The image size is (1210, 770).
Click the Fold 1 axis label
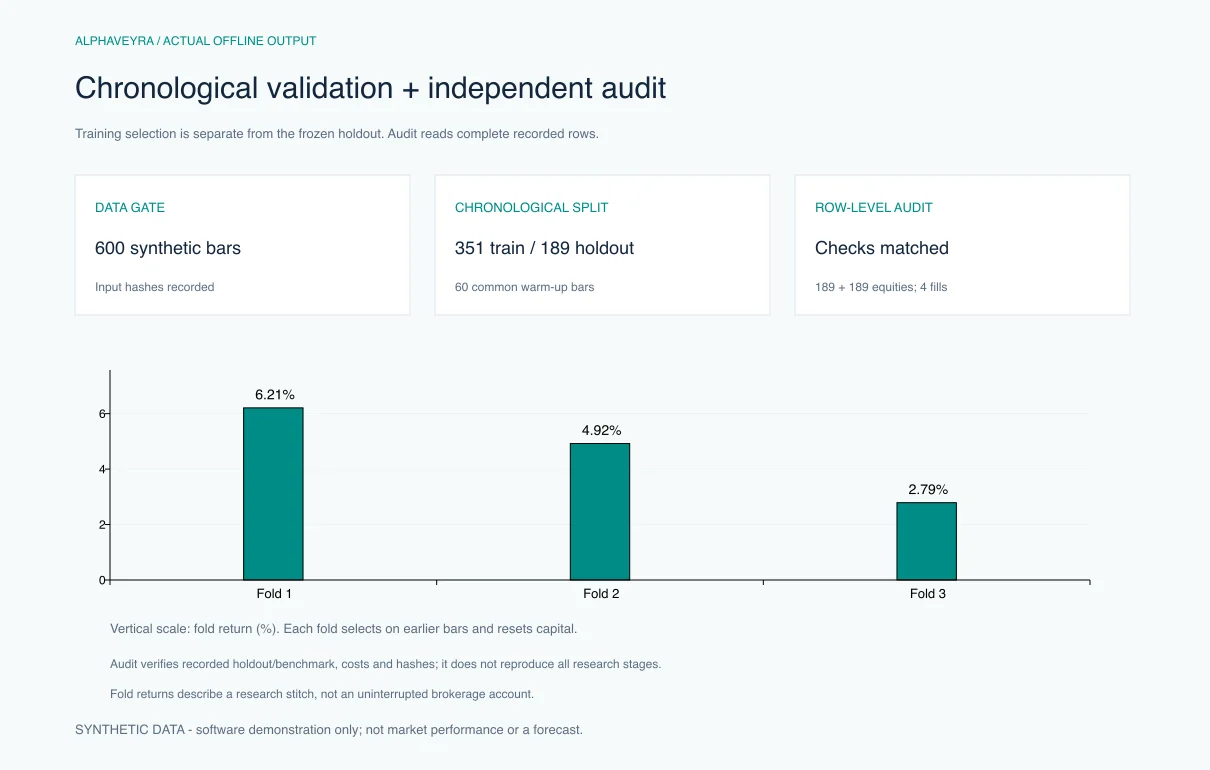tap(274, 594)
